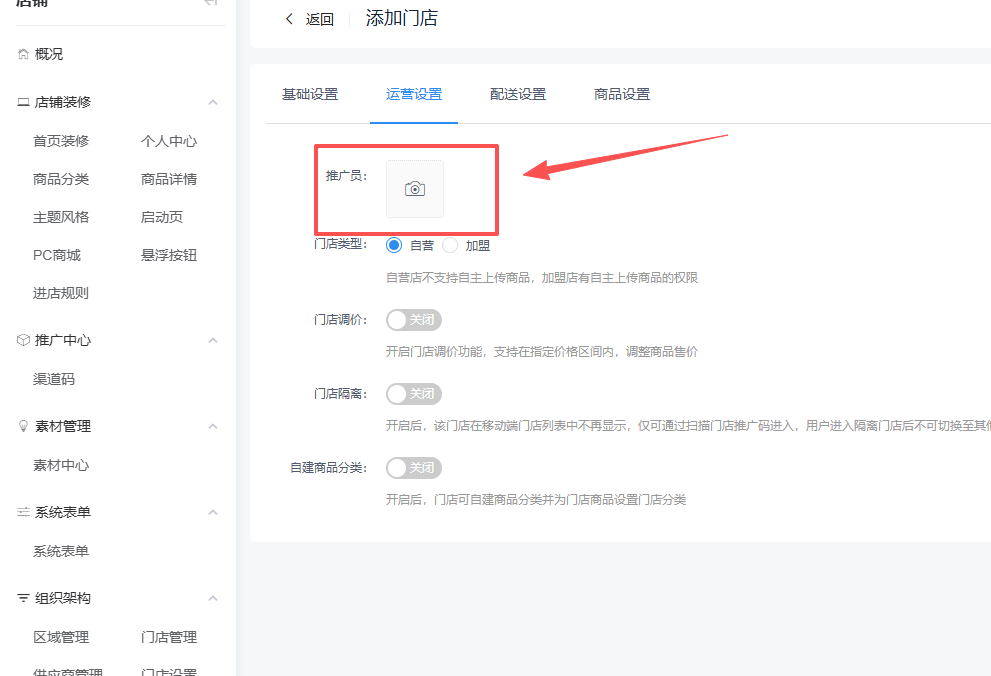
Task: Collapse the 推广中心 section chevron
Action: point(212,341)
